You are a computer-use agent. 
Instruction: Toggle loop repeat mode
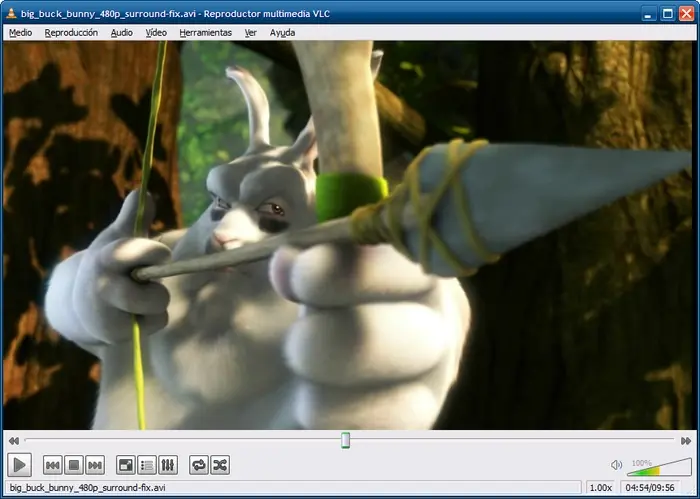pyautogui.click(x=199, y=466)
